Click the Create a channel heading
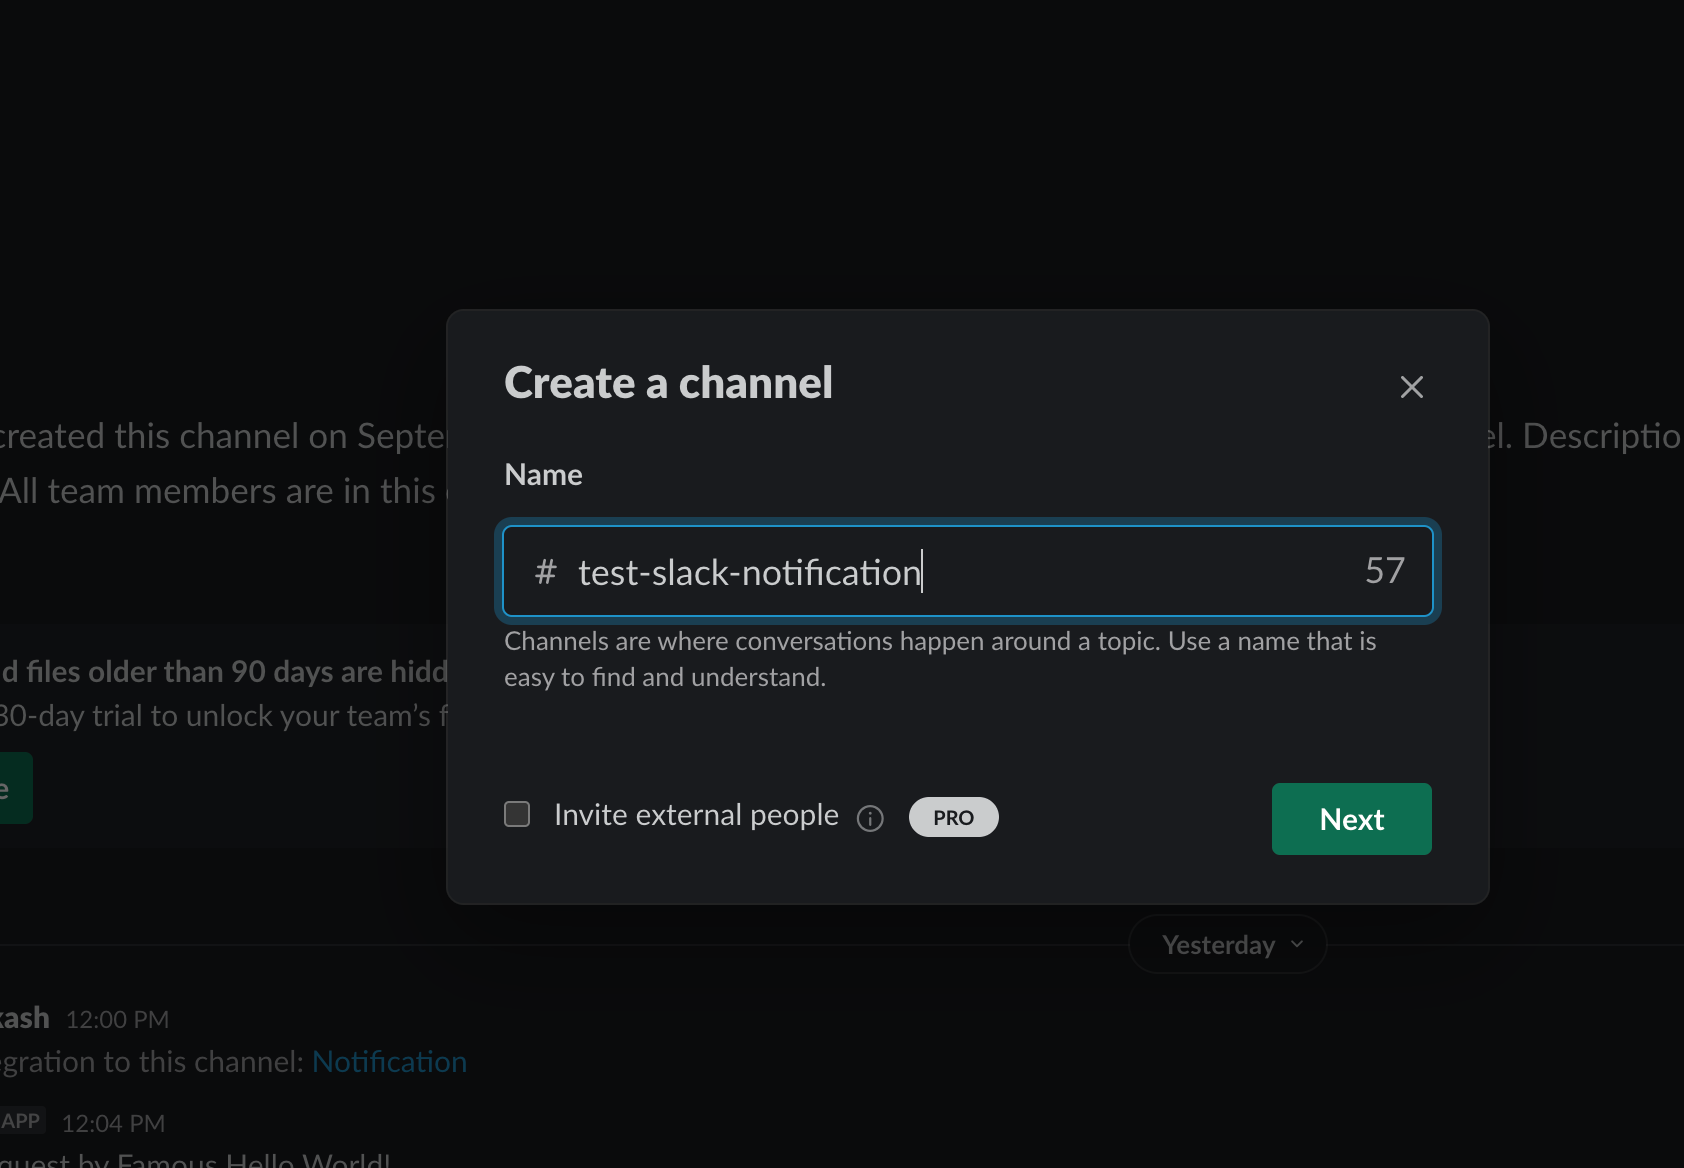 tap(668, 383)
